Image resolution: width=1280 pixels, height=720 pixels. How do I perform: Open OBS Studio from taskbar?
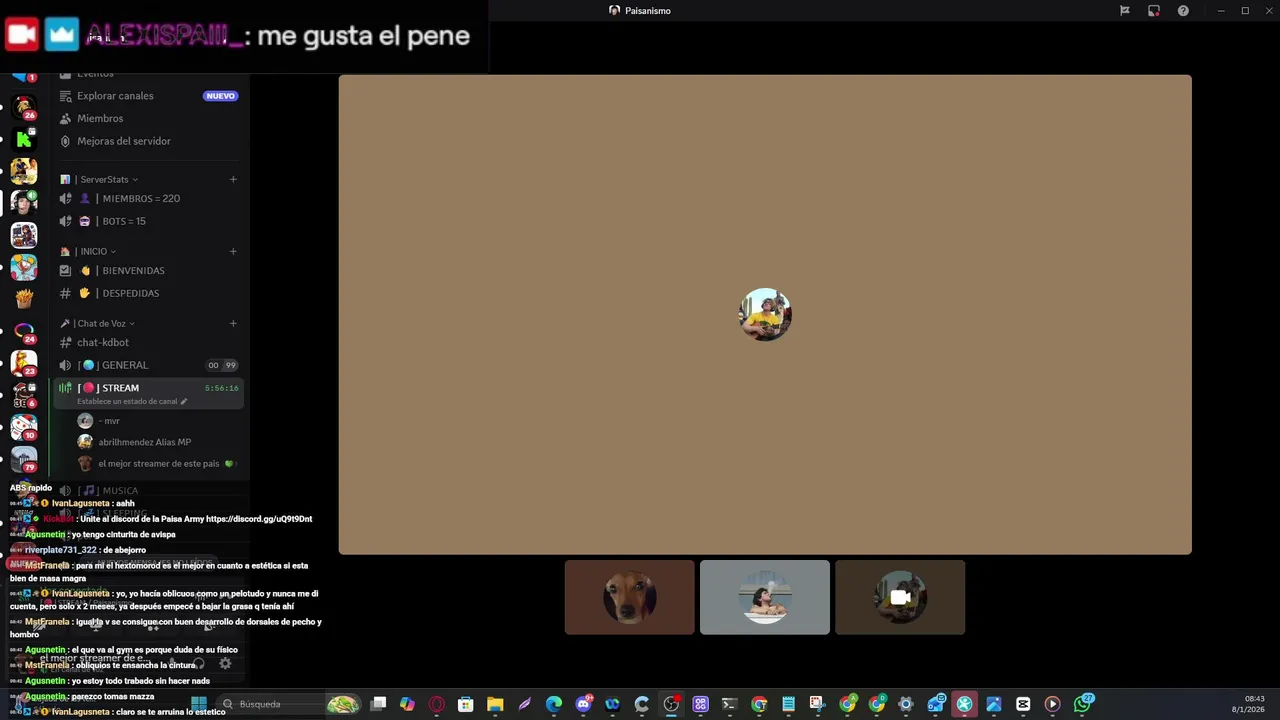tap(671, 704)
